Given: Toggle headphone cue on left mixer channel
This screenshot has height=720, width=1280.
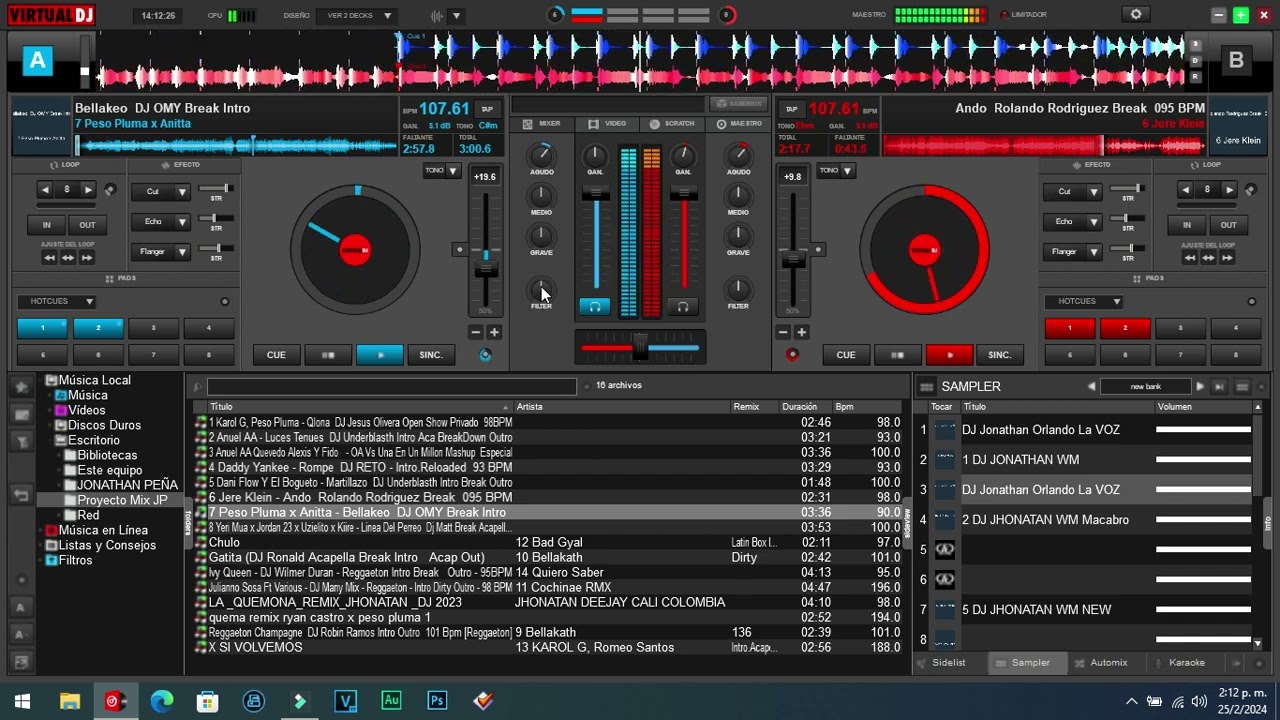Looking at the screenshot, I should coord(595,307).
